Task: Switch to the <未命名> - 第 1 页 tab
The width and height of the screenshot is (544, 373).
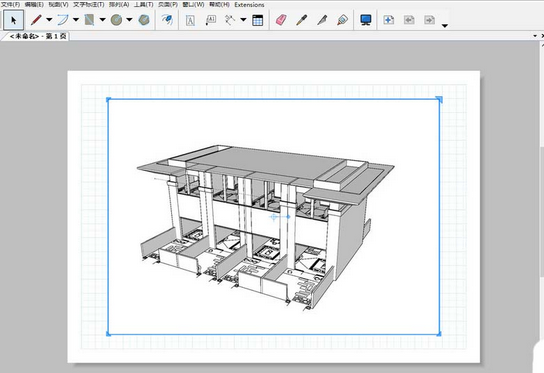Action: (x=36, y=36)
